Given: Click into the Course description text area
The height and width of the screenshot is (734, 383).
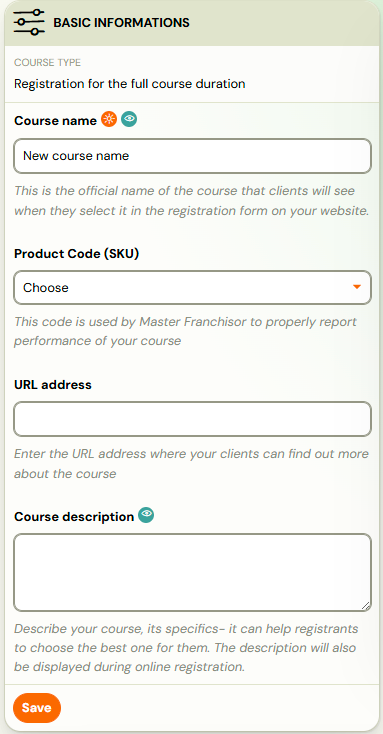Looking at the screenshot, I should [192, 573].
